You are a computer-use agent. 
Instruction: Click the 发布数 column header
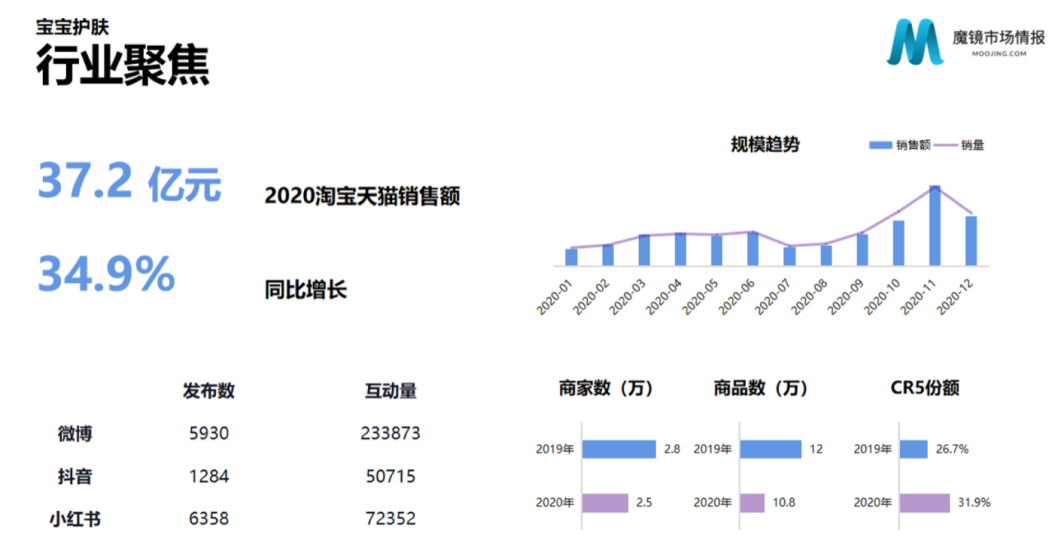pyautogui.click(x=208, y=390)
